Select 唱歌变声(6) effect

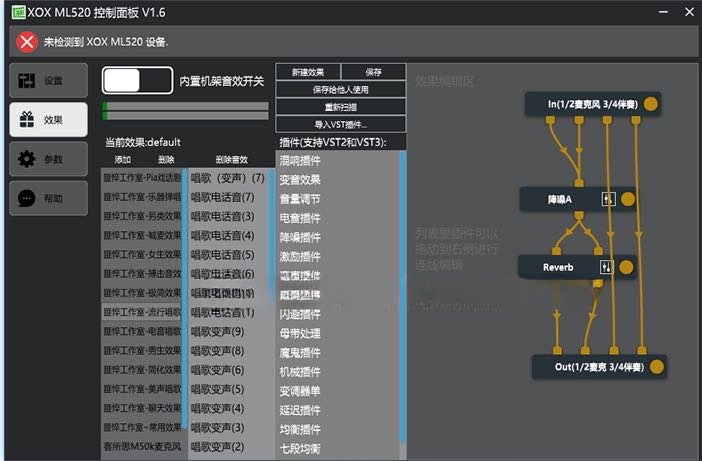click(x=228, y=371)
